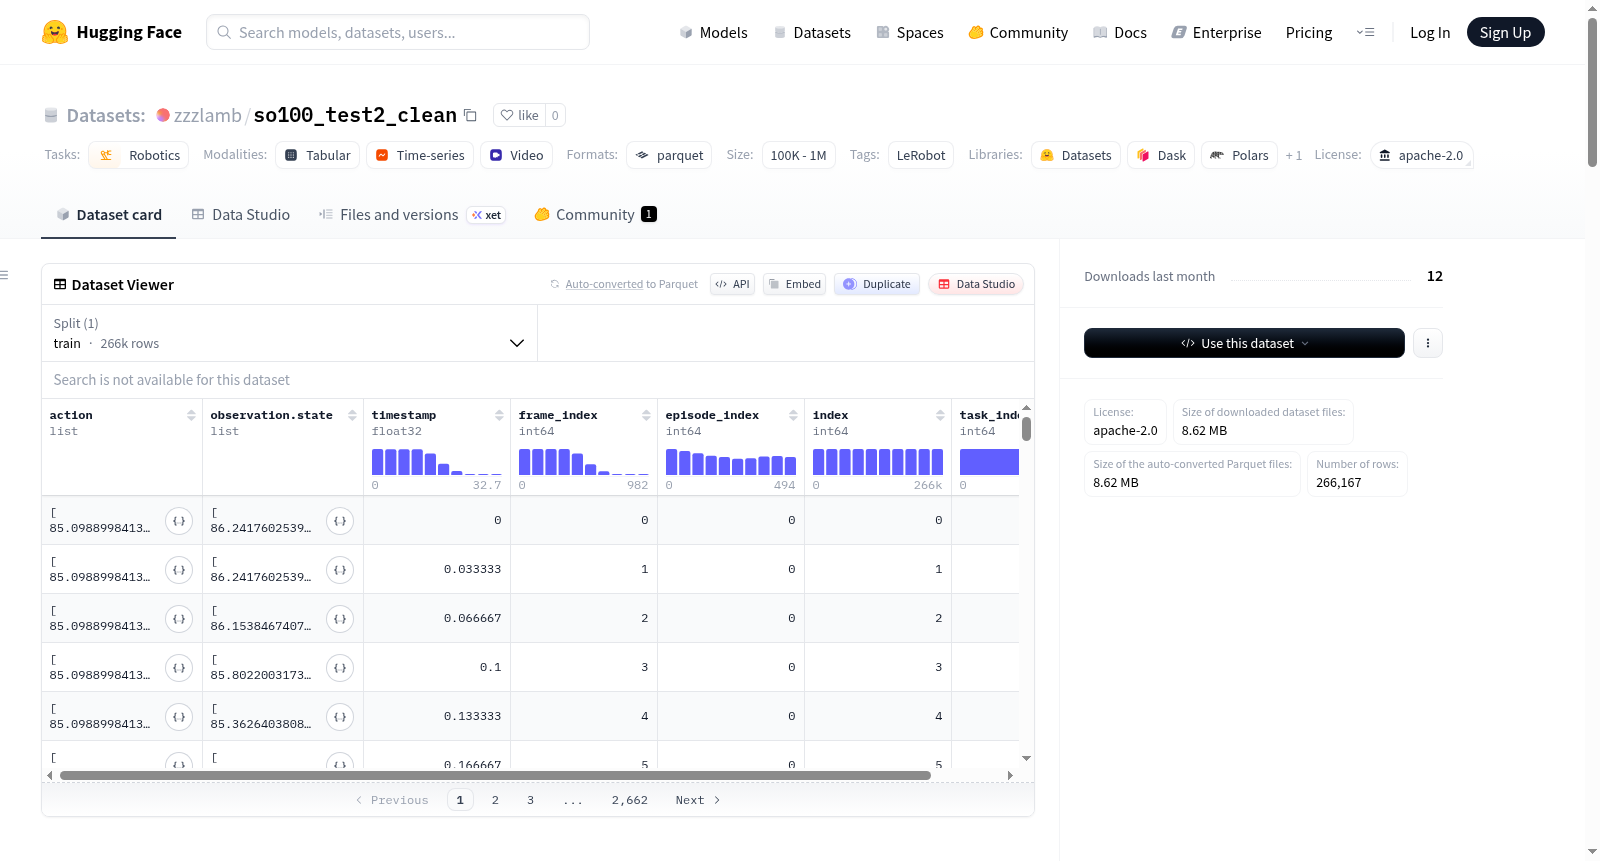
Task: Sort by the index column
Action: (940, 415)
